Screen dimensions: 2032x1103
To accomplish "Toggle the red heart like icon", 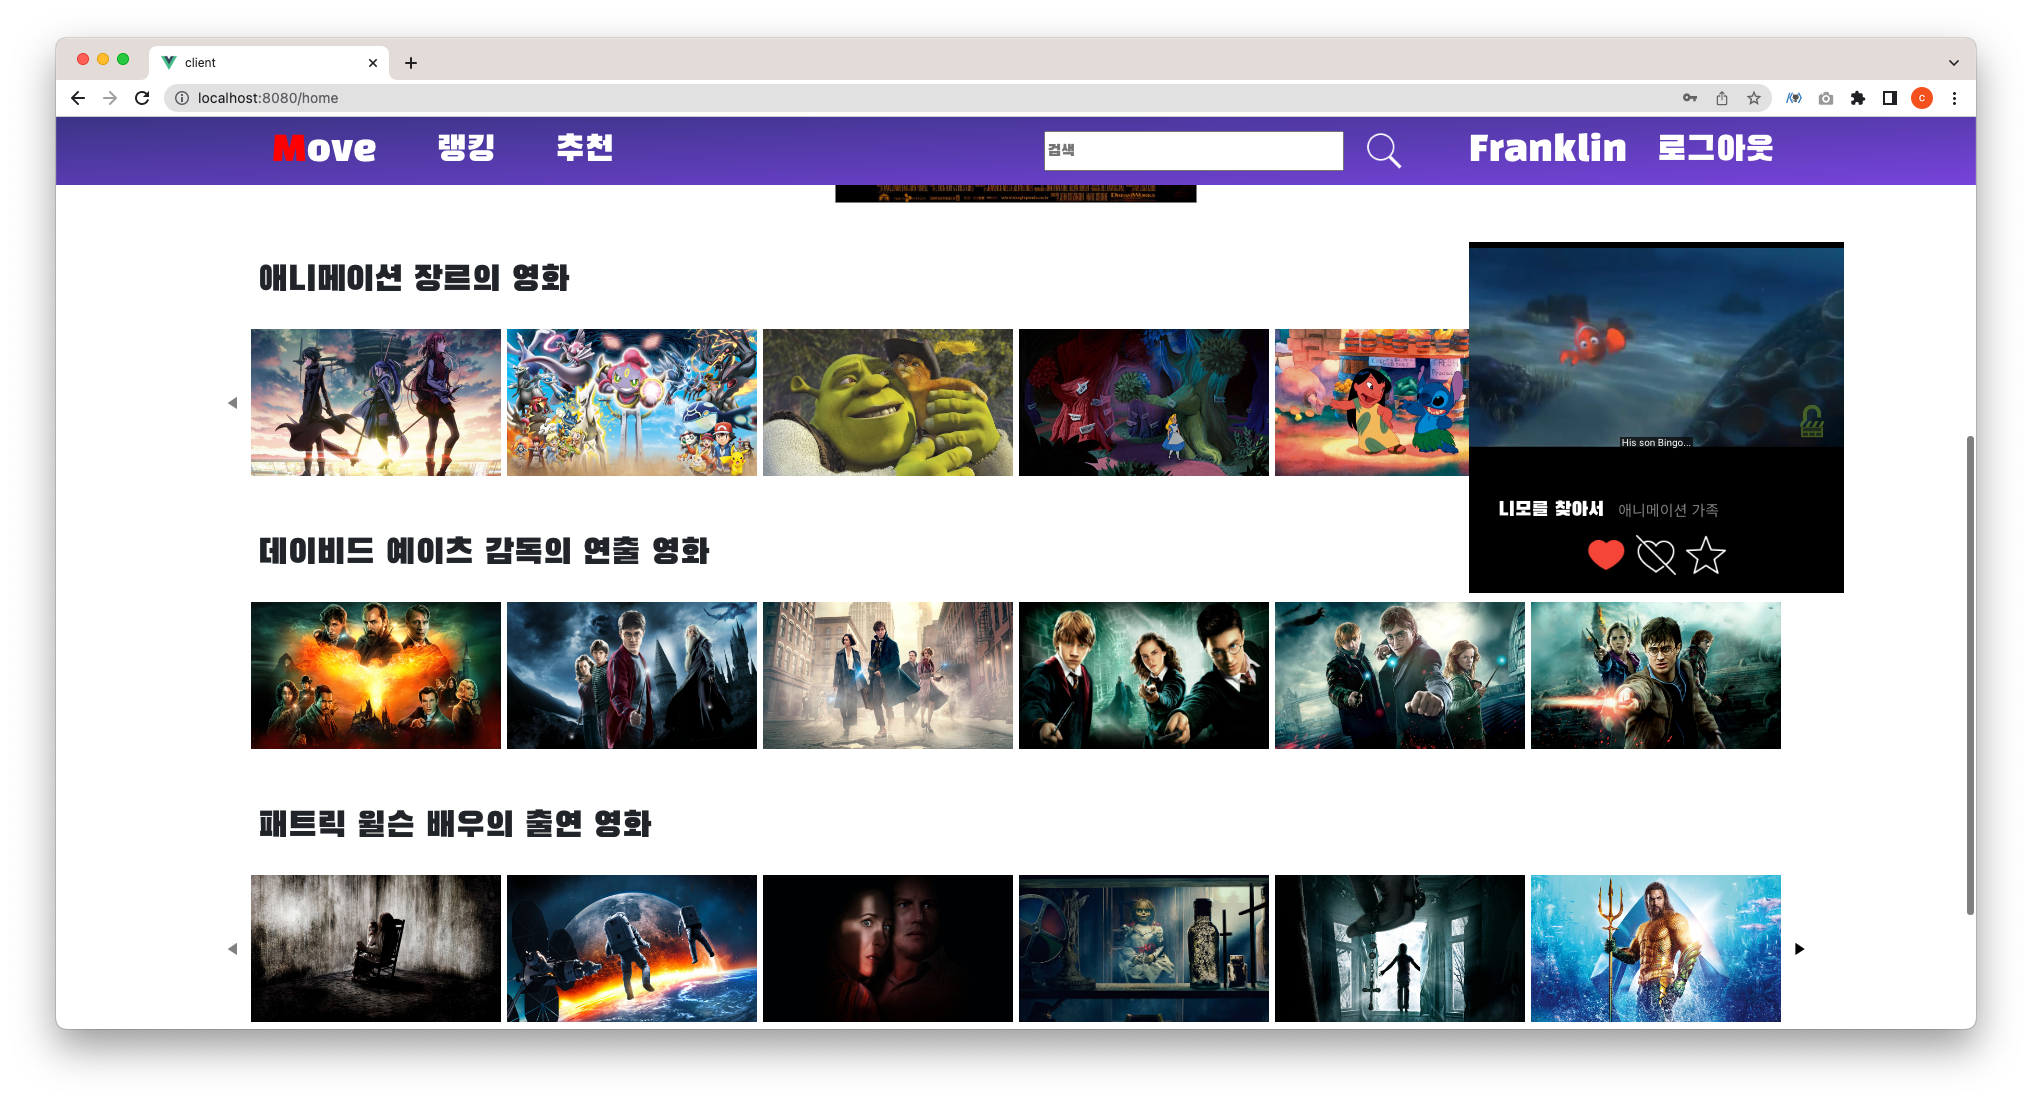I will tap(1606, 555).
